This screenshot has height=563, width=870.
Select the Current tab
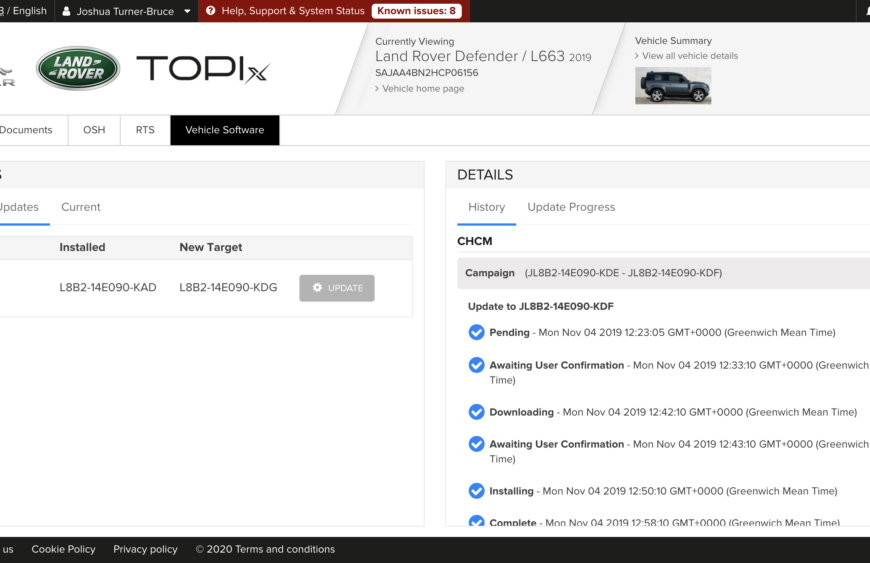81,207
